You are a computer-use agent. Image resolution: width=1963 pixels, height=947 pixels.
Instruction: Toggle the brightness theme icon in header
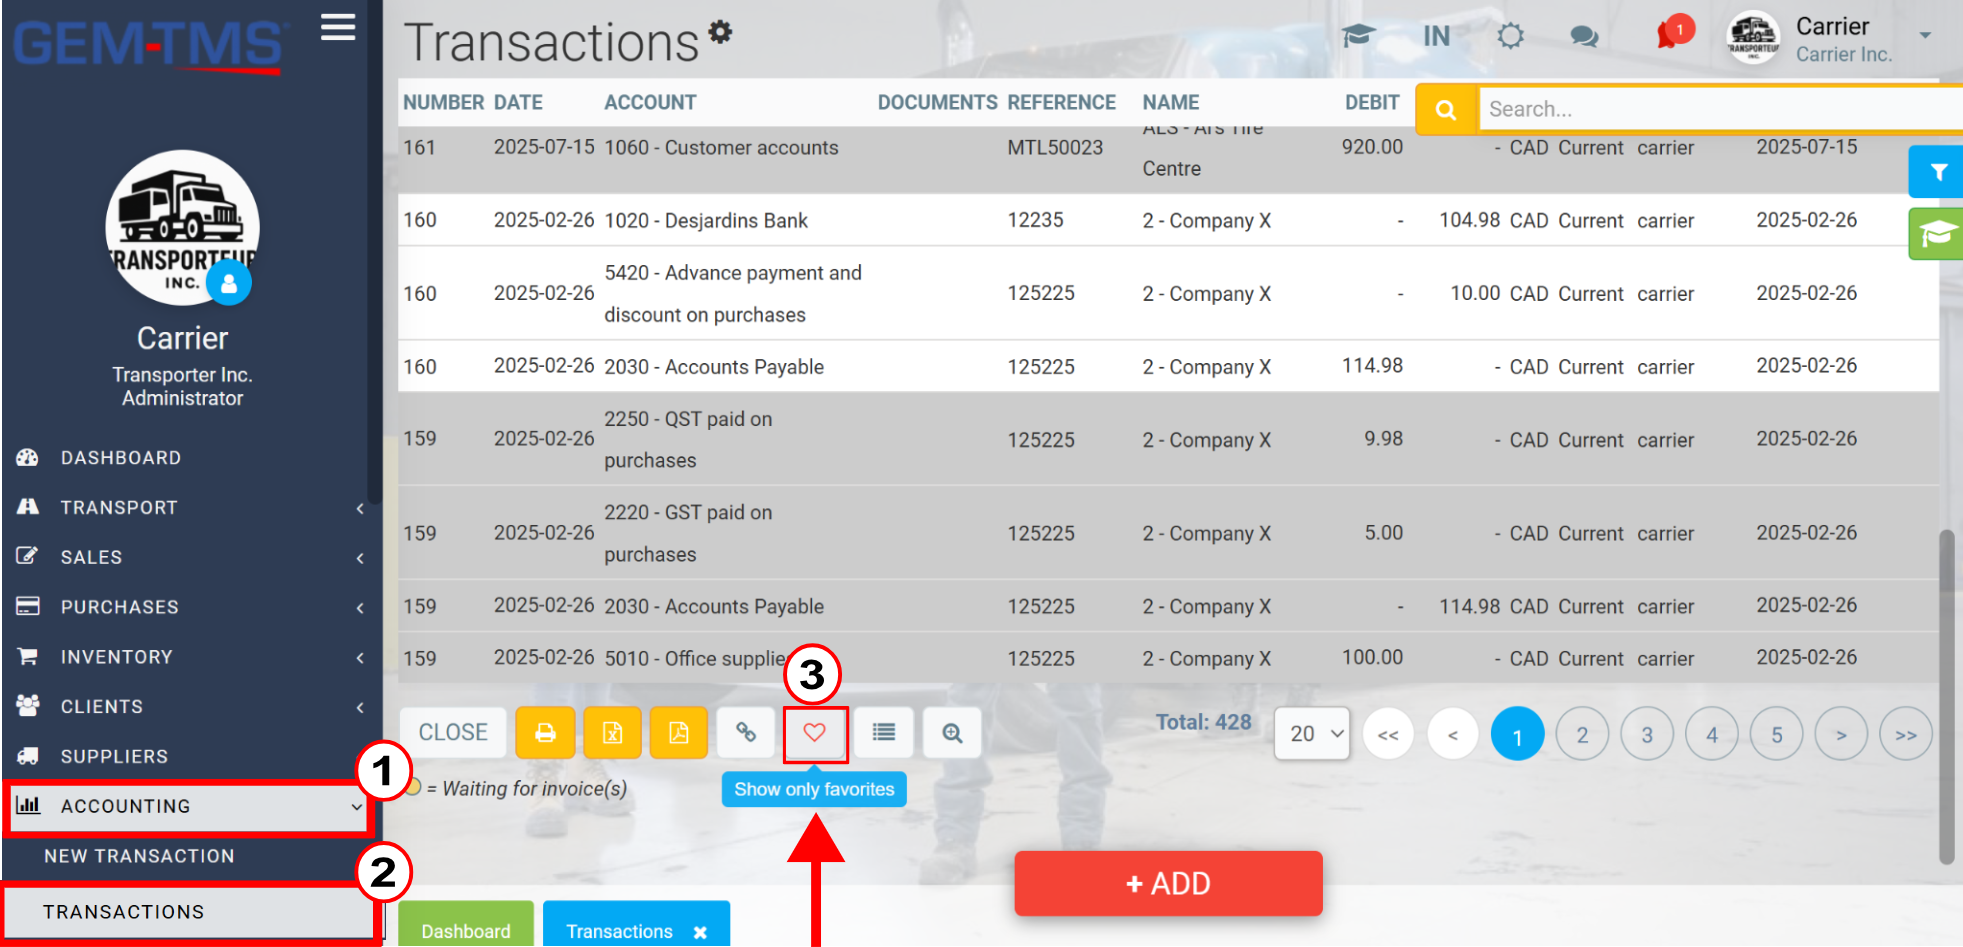coord(1510,37)
